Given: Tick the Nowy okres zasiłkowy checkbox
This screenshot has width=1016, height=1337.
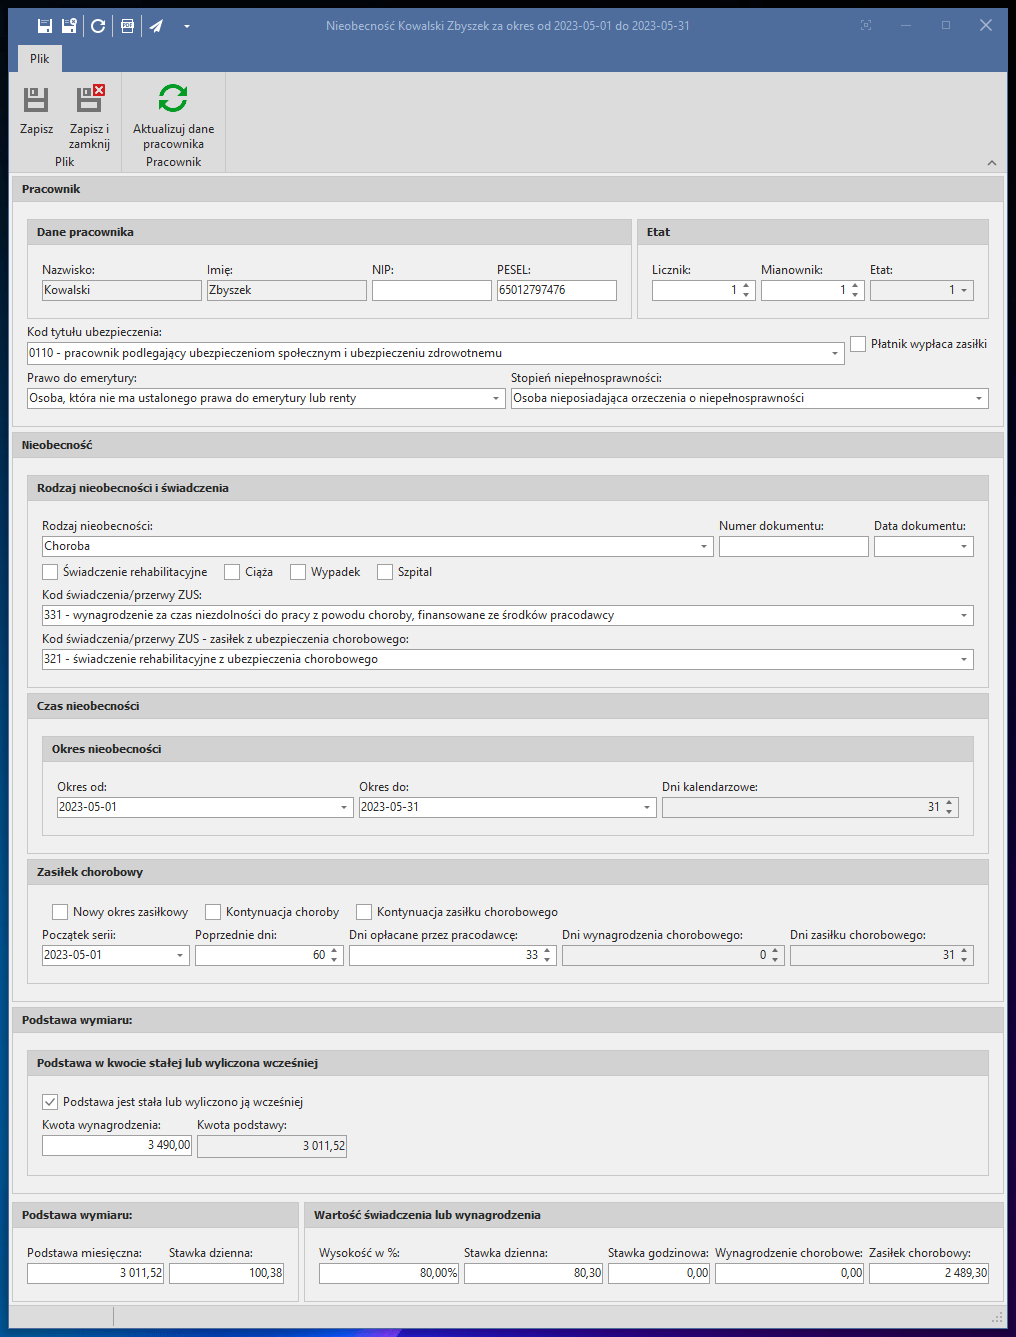Looking at the screenshot, I should (x=60, y=912).
